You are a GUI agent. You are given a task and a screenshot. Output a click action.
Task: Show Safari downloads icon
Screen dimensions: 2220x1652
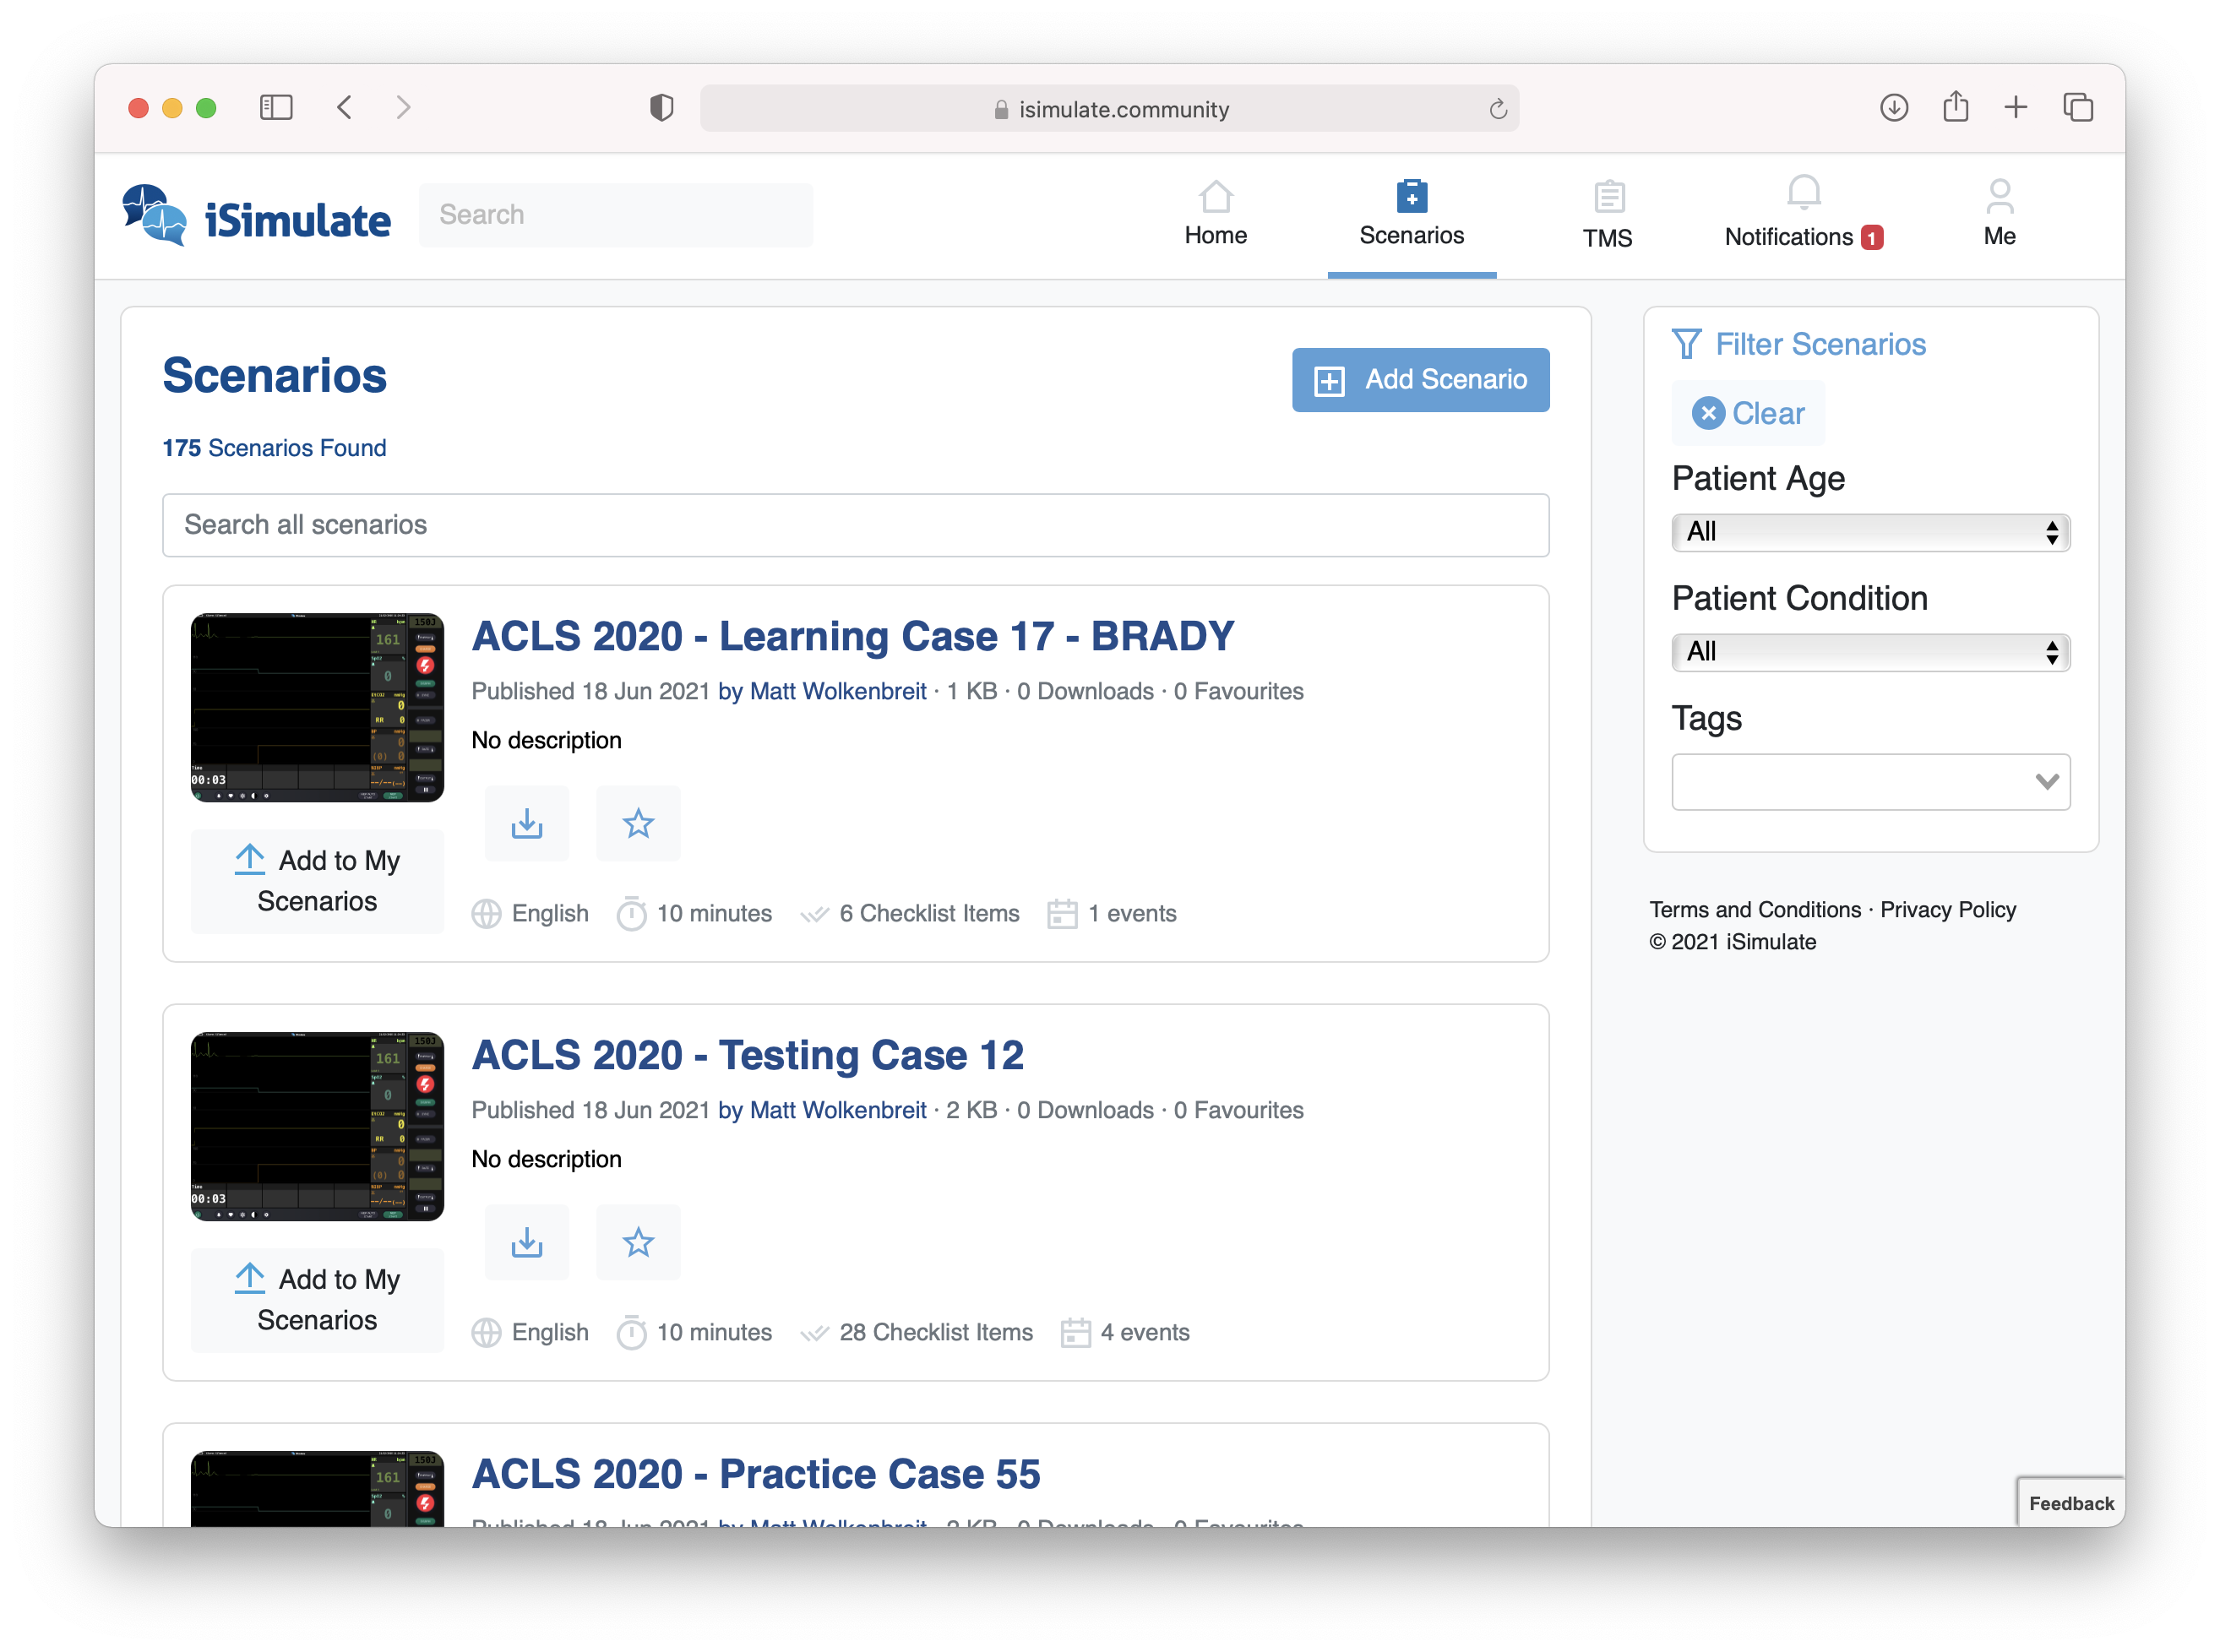point(1893,107)
